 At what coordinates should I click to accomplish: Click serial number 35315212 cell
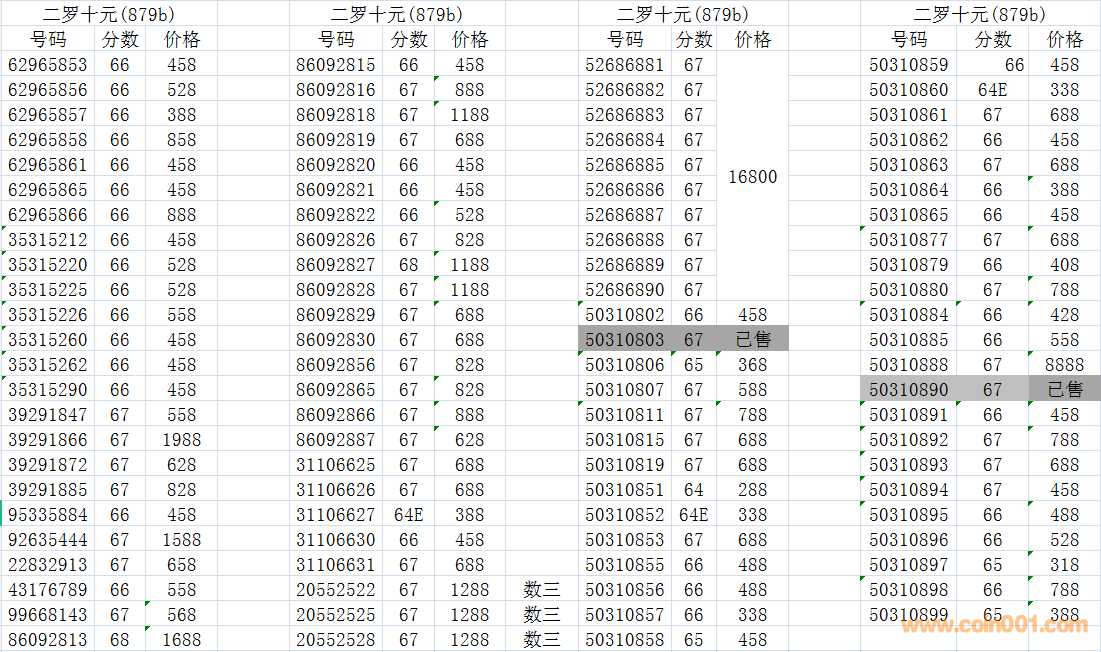pyautogui.click(x=48, y=240)
